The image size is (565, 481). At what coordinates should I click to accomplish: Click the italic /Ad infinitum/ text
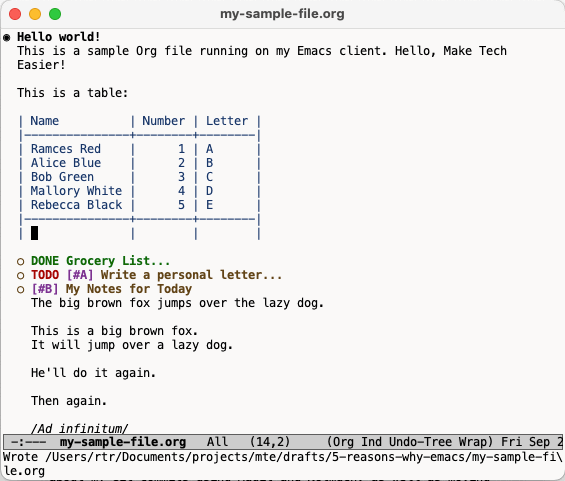(x=80, y=428)
